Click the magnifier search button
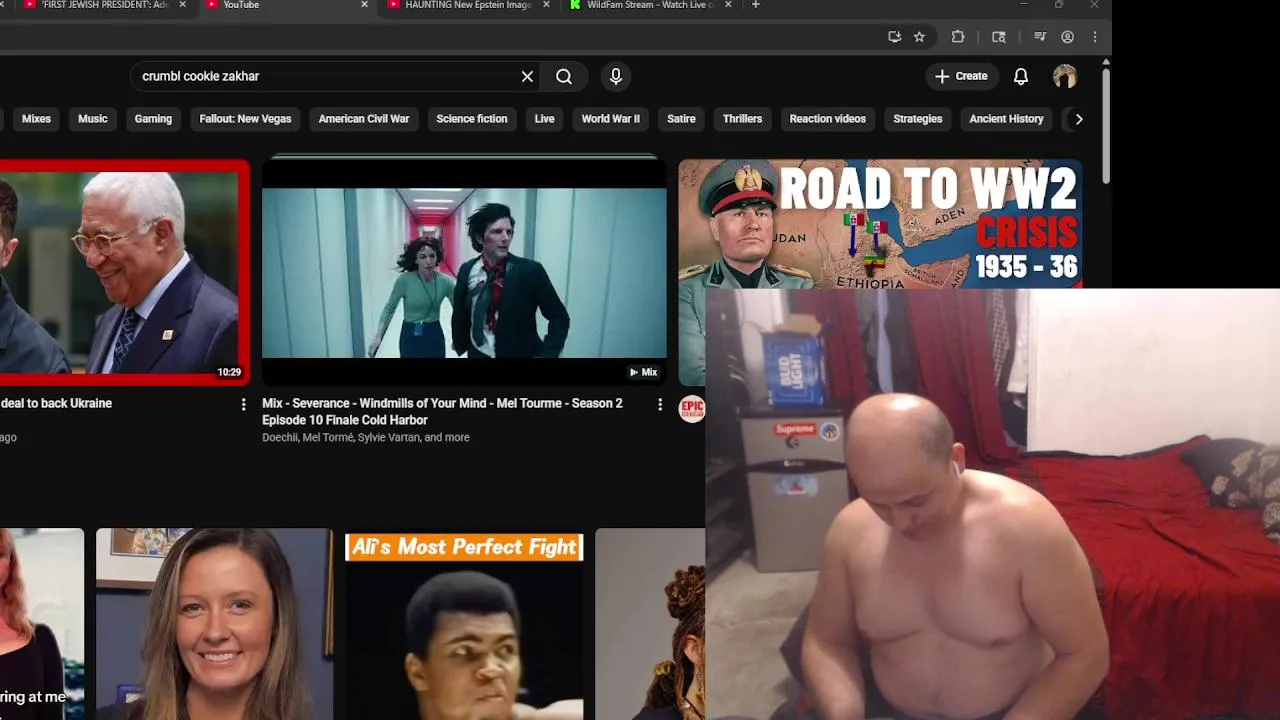 click(x=564, y=77)
